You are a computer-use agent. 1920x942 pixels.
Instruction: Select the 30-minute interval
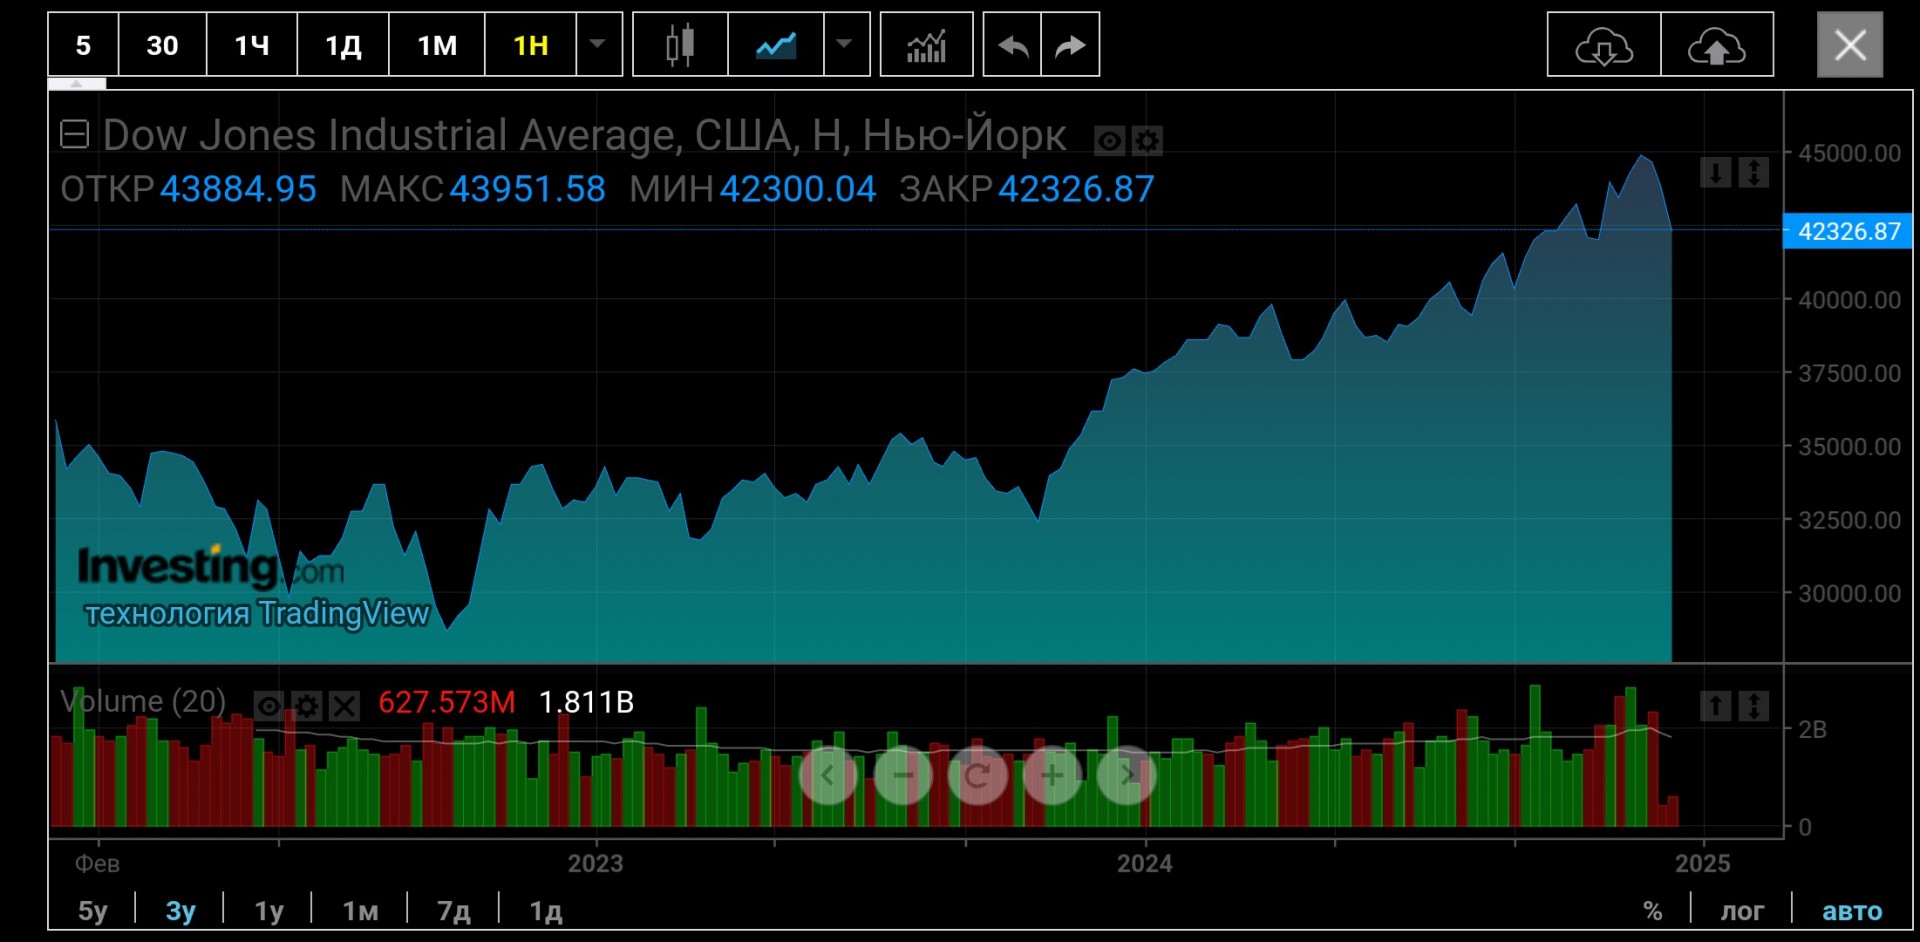[x=162, y=45]
